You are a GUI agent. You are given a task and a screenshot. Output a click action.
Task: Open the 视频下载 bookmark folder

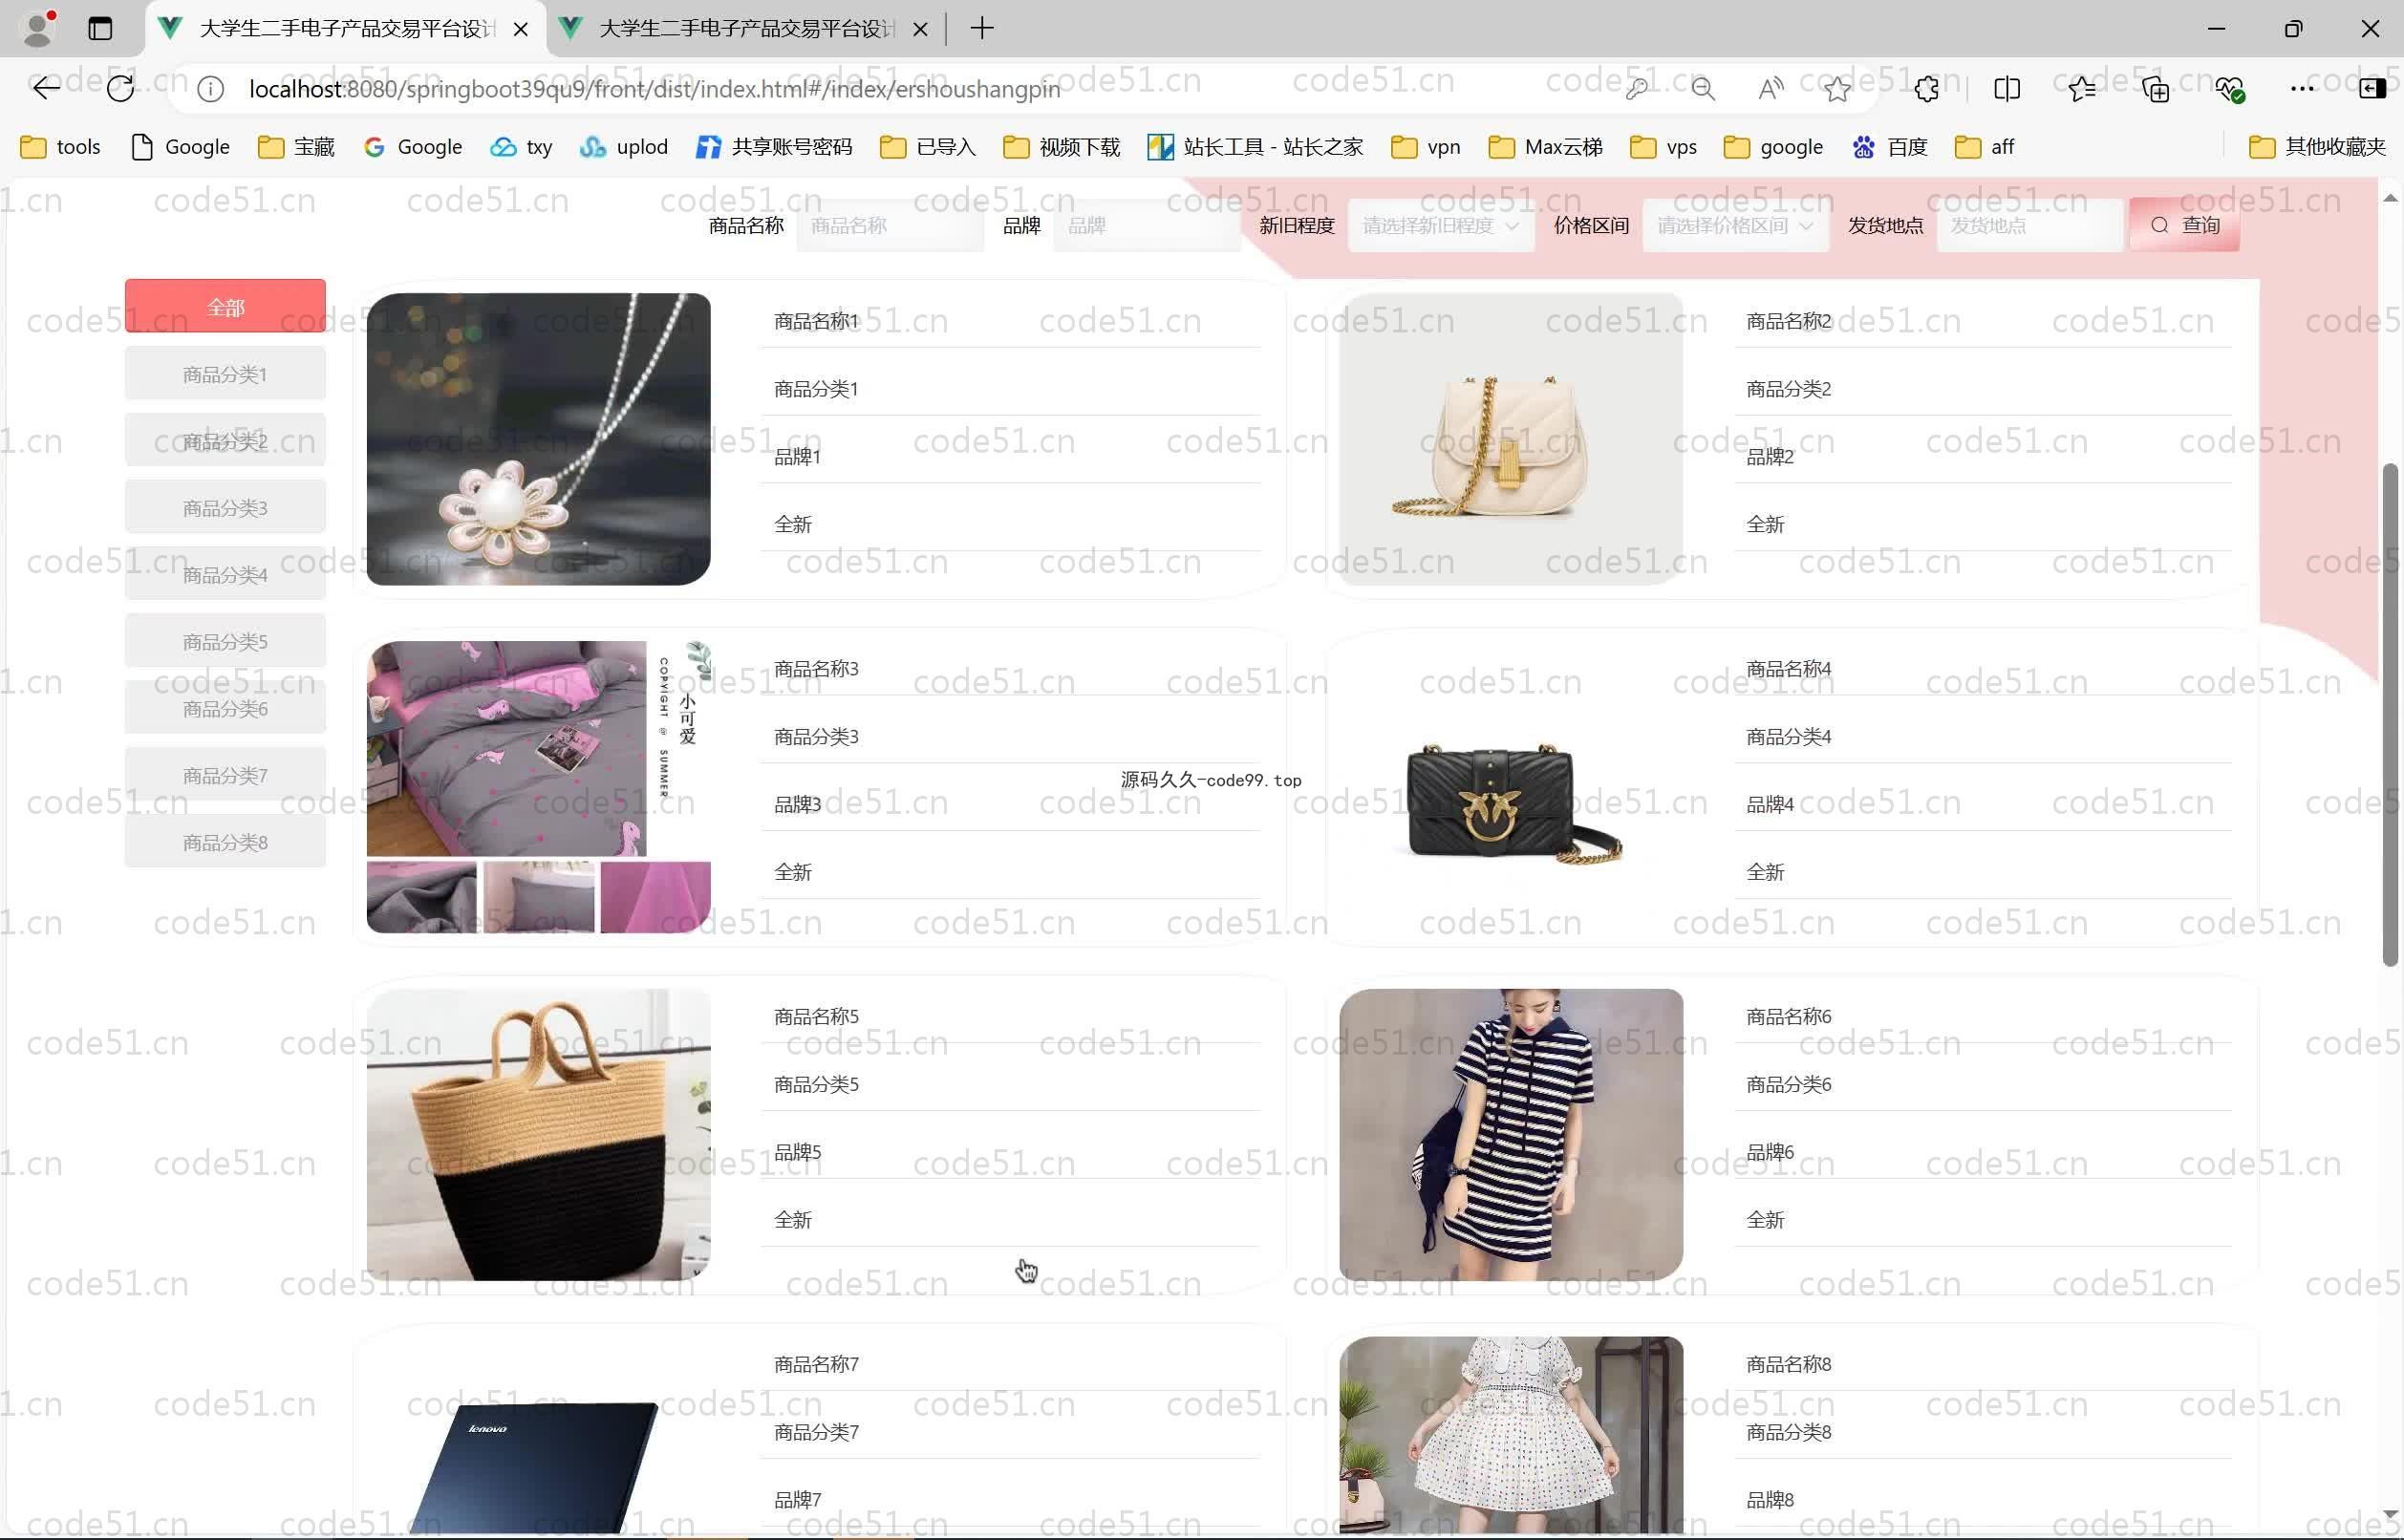pyautogui.click(x=1062, y=147)
